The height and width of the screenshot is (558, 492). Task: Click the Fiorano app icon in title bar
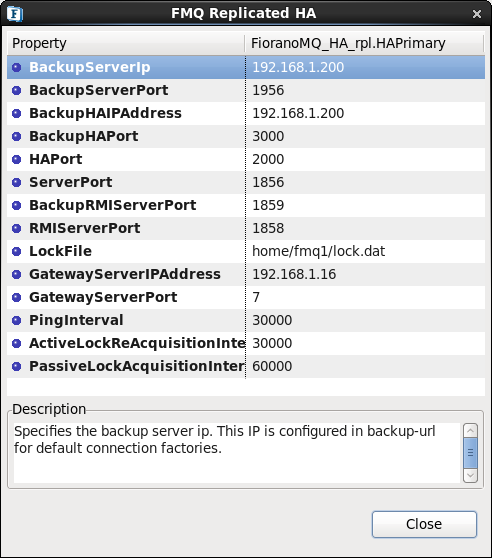click(15, 14)
